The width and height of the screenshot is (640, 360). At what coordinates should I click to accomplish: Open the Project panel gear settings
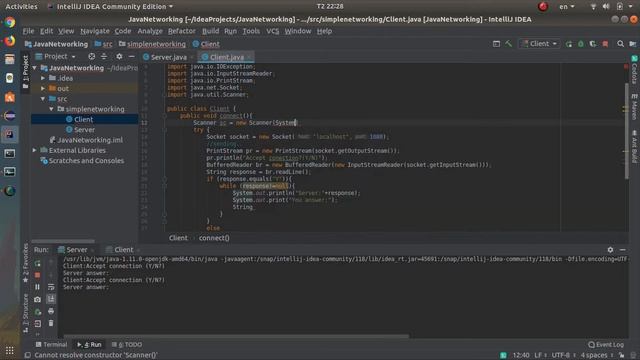pyautogui.click(x=119, y=56)
